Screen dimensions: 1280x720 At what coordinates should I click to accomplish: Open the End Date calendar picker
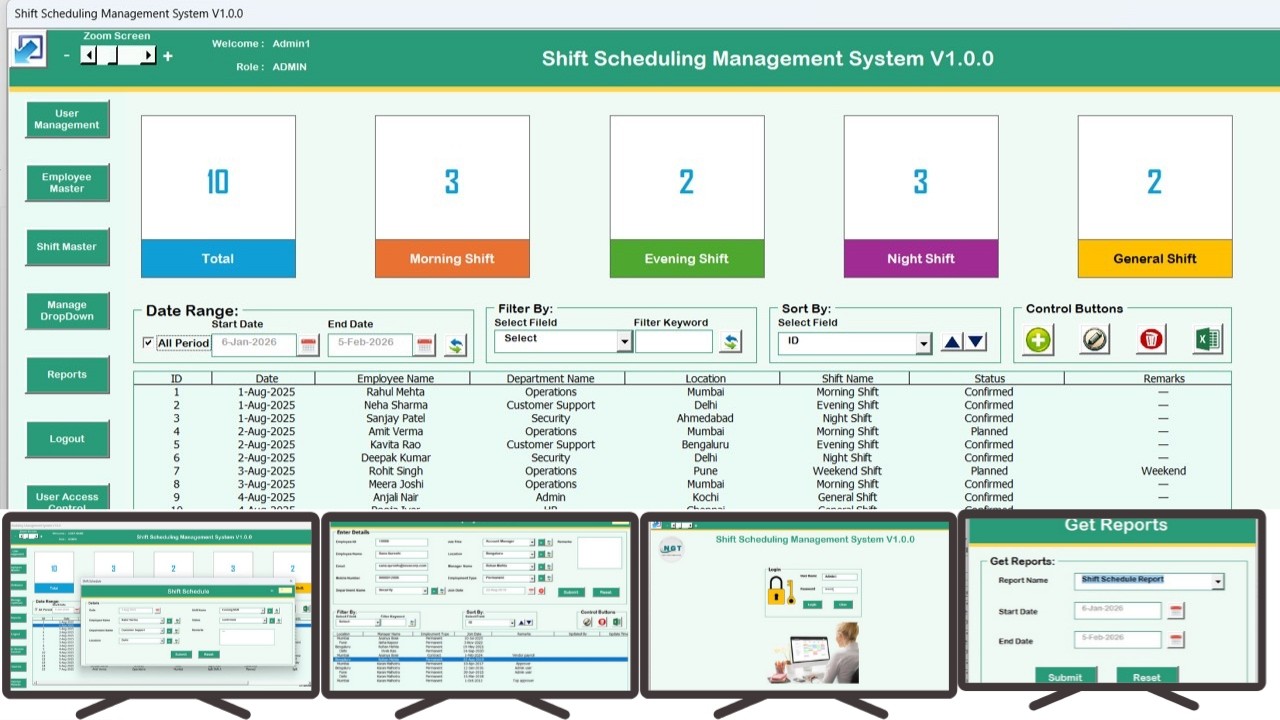(425, 345)
